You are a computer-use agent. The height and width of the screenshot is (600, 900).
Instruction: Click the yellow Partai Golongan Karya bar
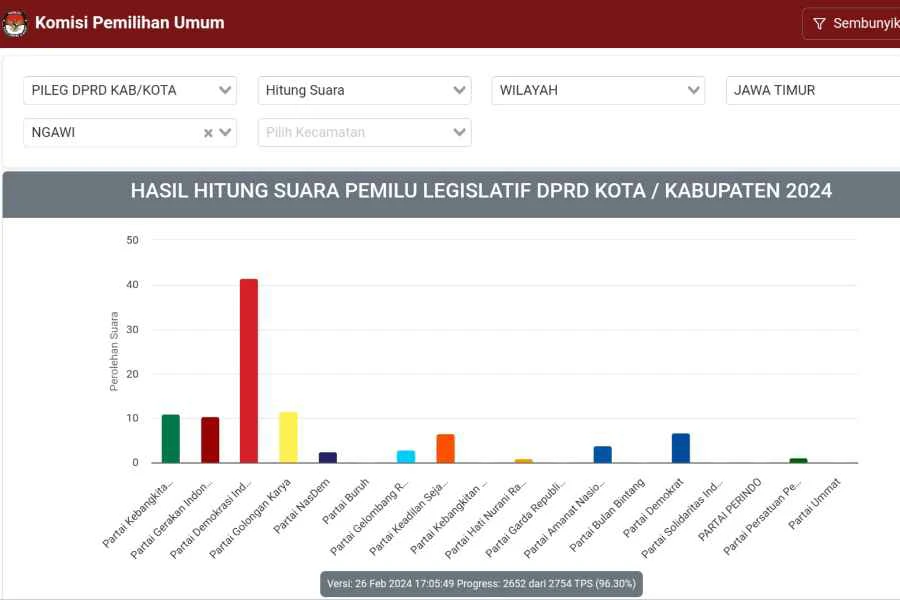click(288, 438)
